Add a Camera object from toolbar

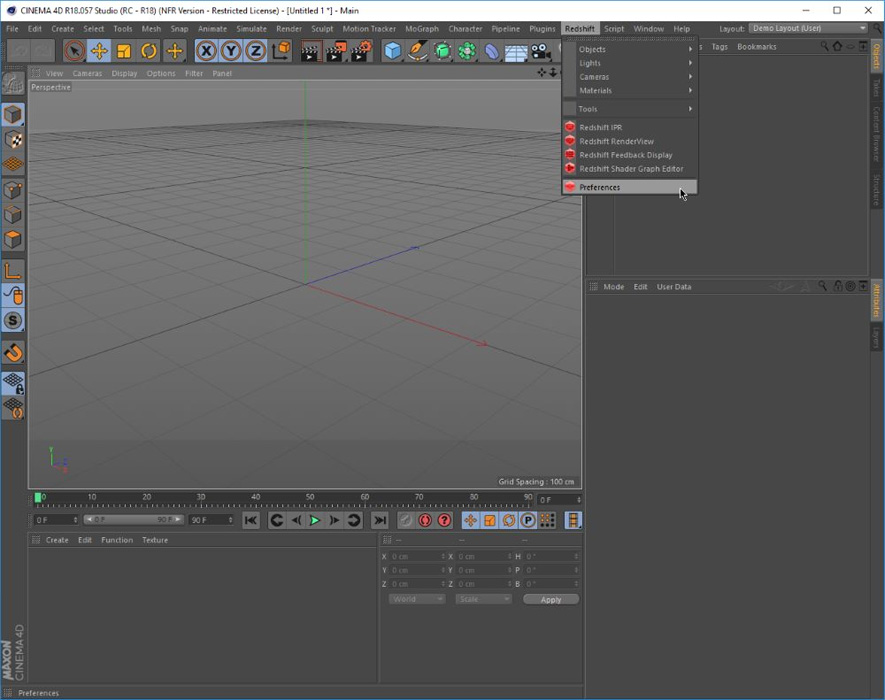pos(541,51)
